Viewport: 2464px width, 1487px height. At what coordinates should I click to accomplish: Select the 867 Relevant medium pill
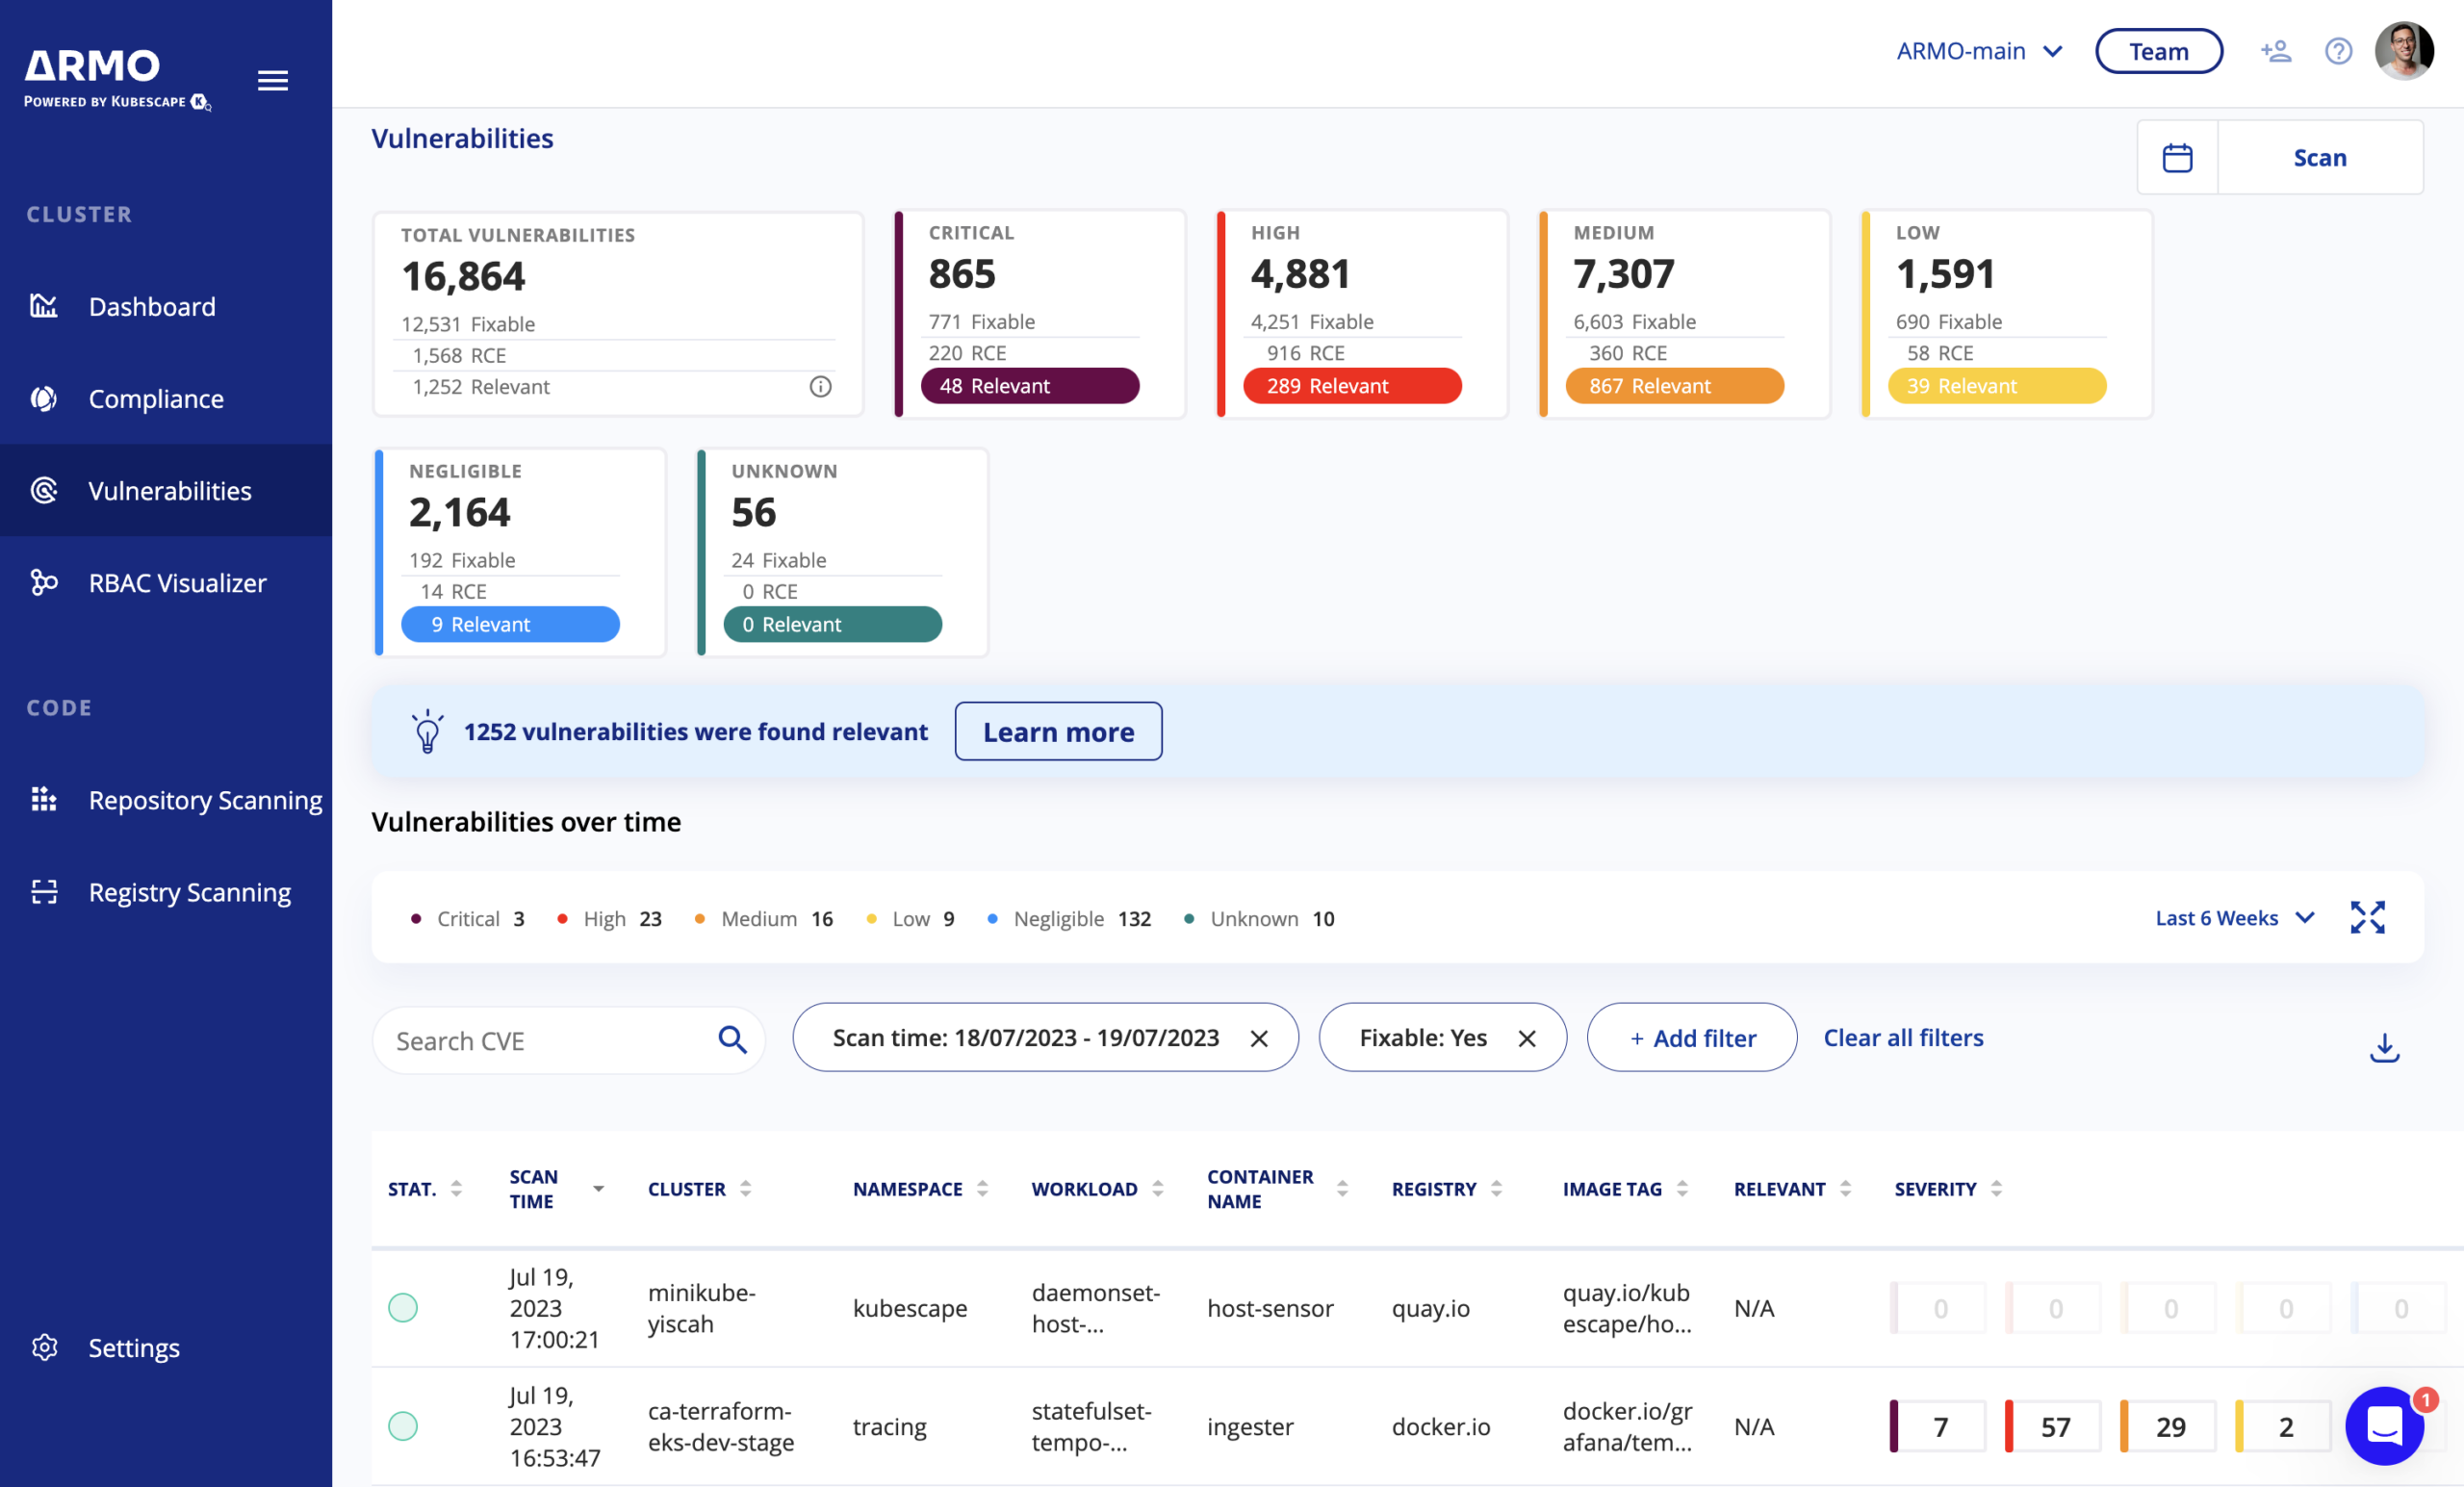tap(1674, 386)
